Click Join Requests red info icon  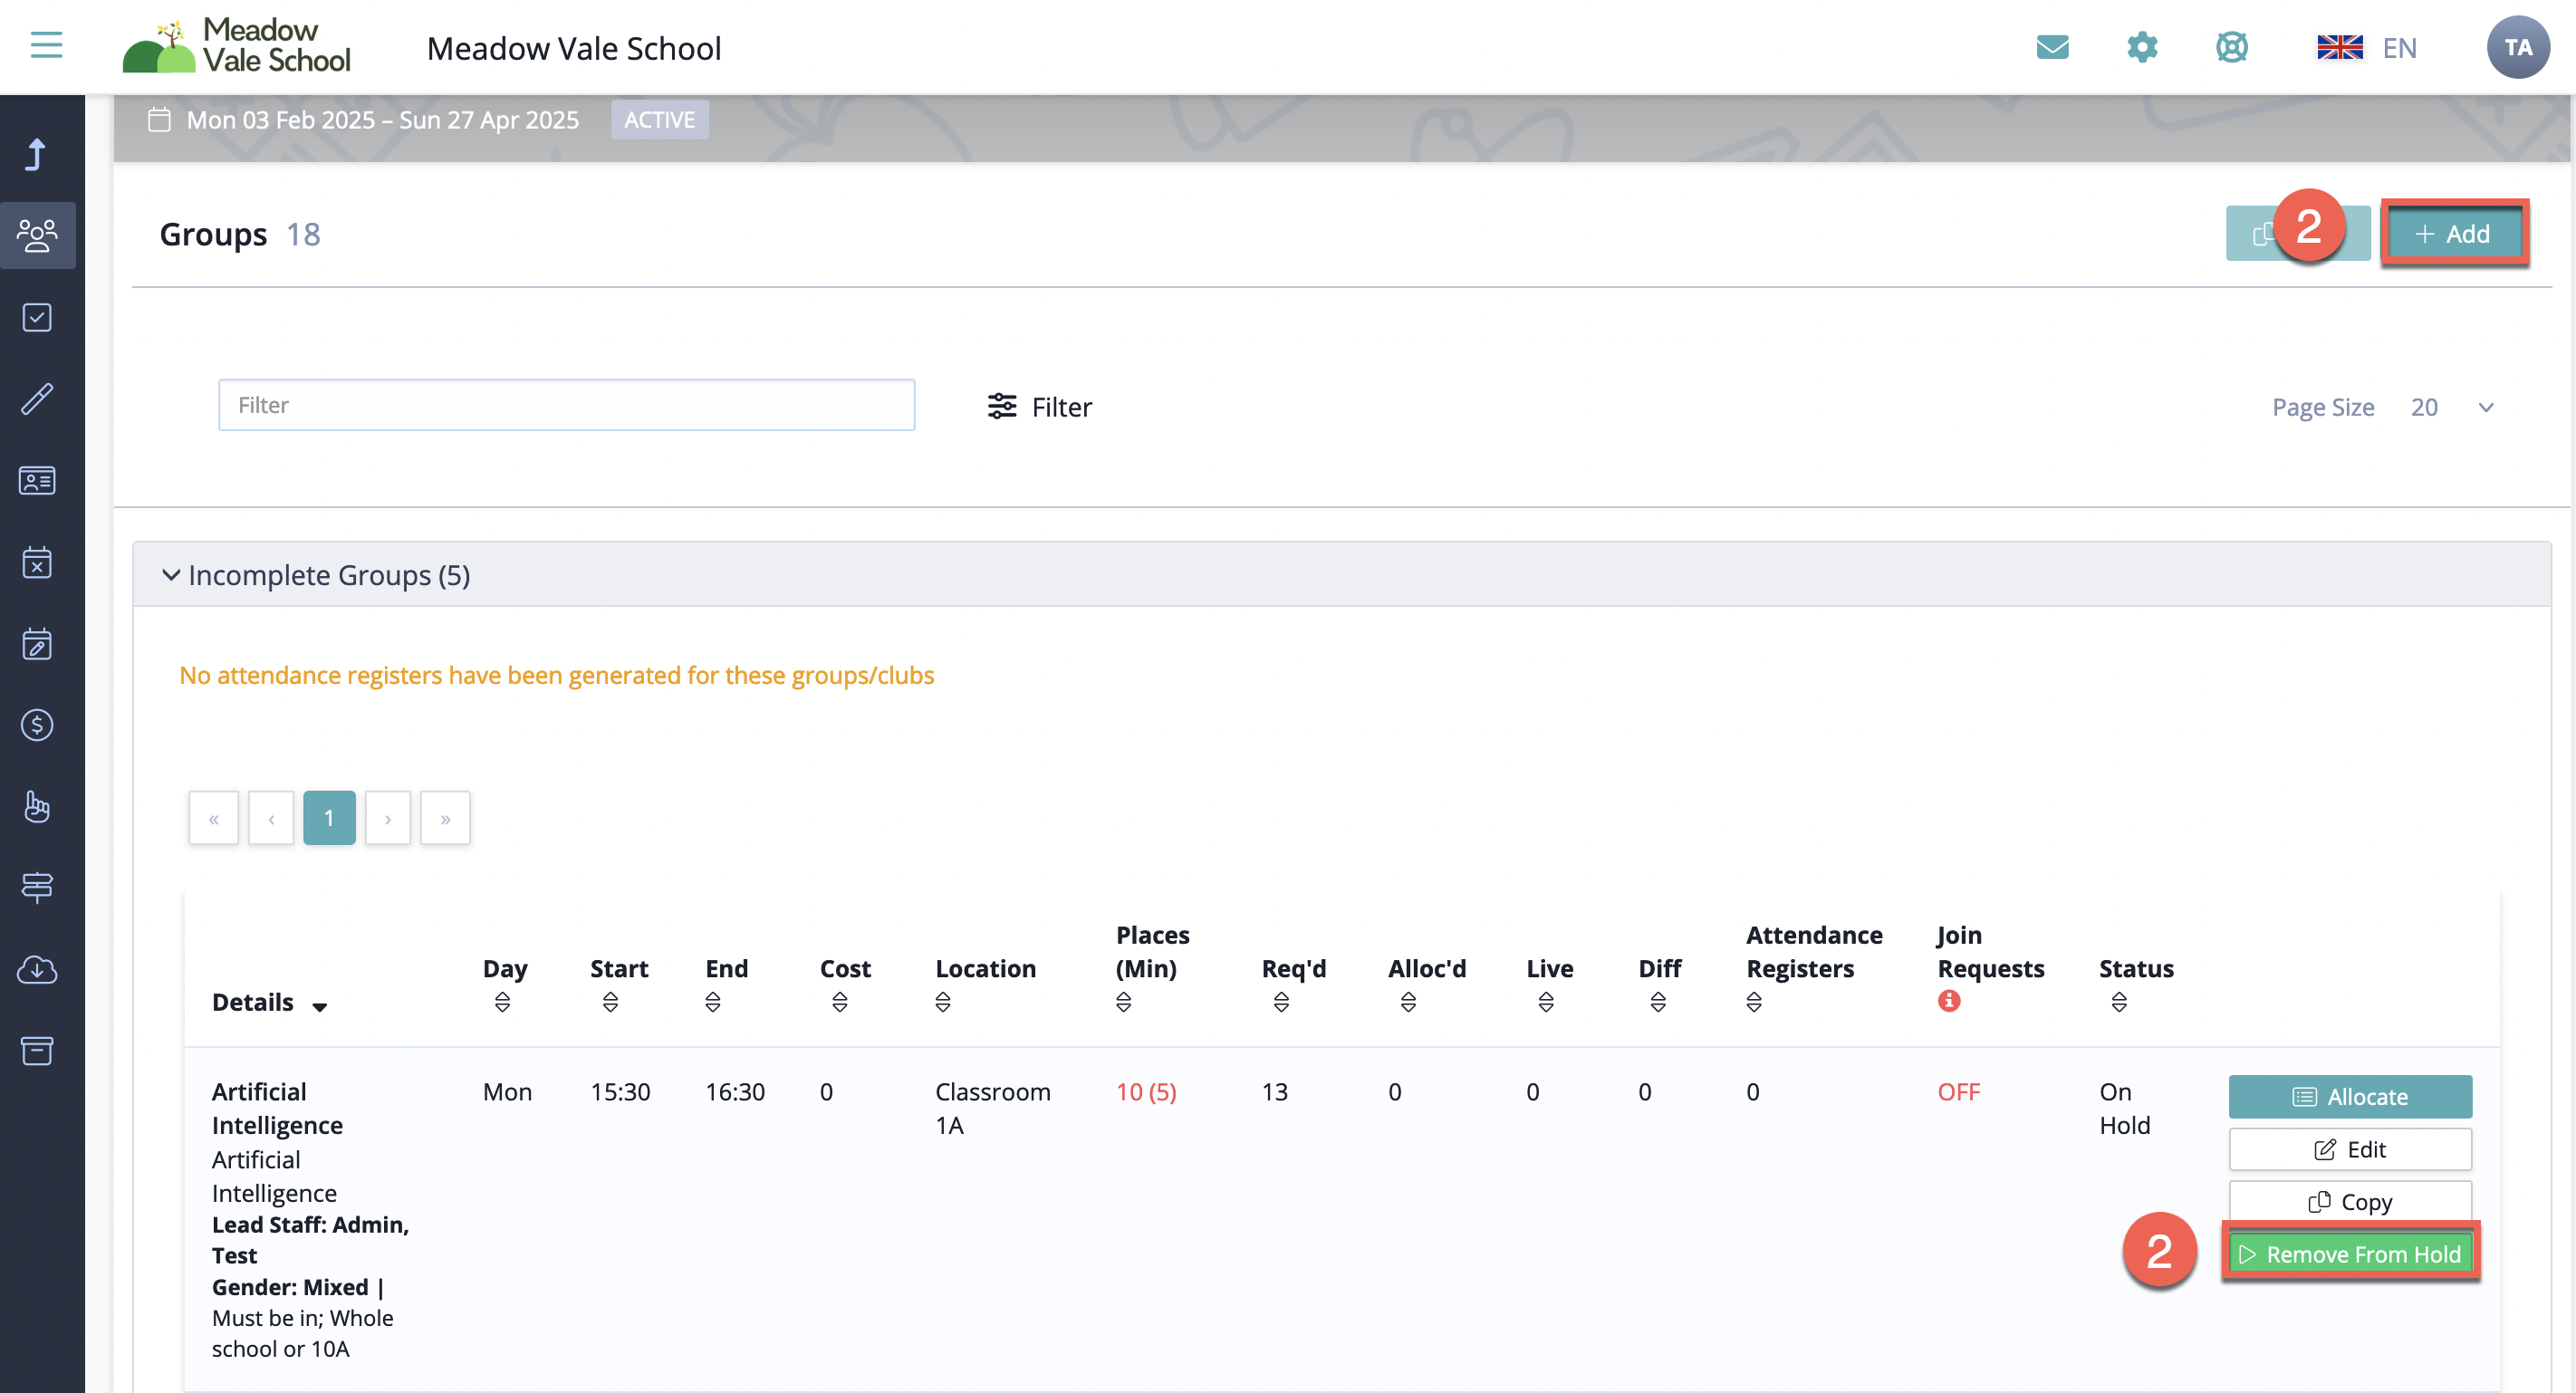(1948, 1001)
